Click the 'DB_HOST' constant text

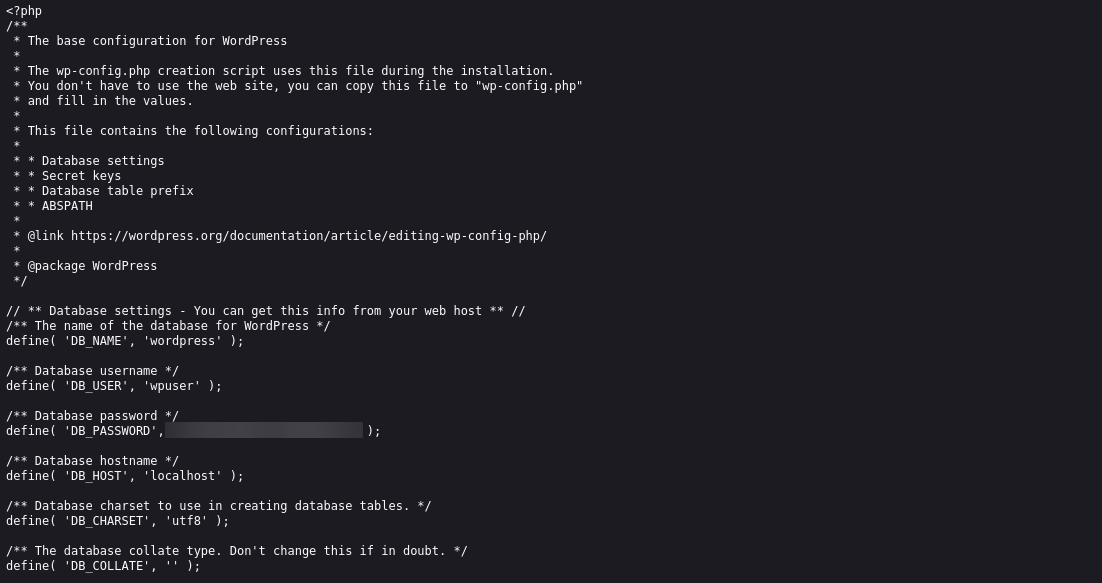pyautogui.click(x=93, y=476)
